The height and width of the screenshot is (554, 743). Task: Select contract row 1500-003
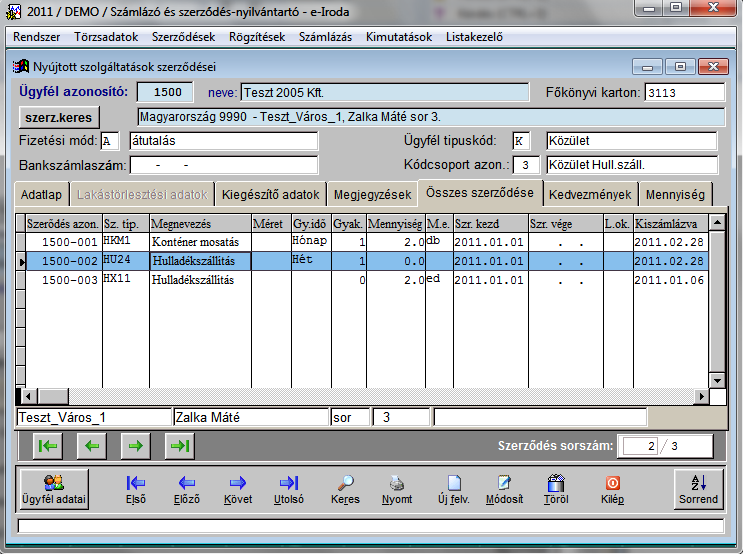[x=62, y=280]
